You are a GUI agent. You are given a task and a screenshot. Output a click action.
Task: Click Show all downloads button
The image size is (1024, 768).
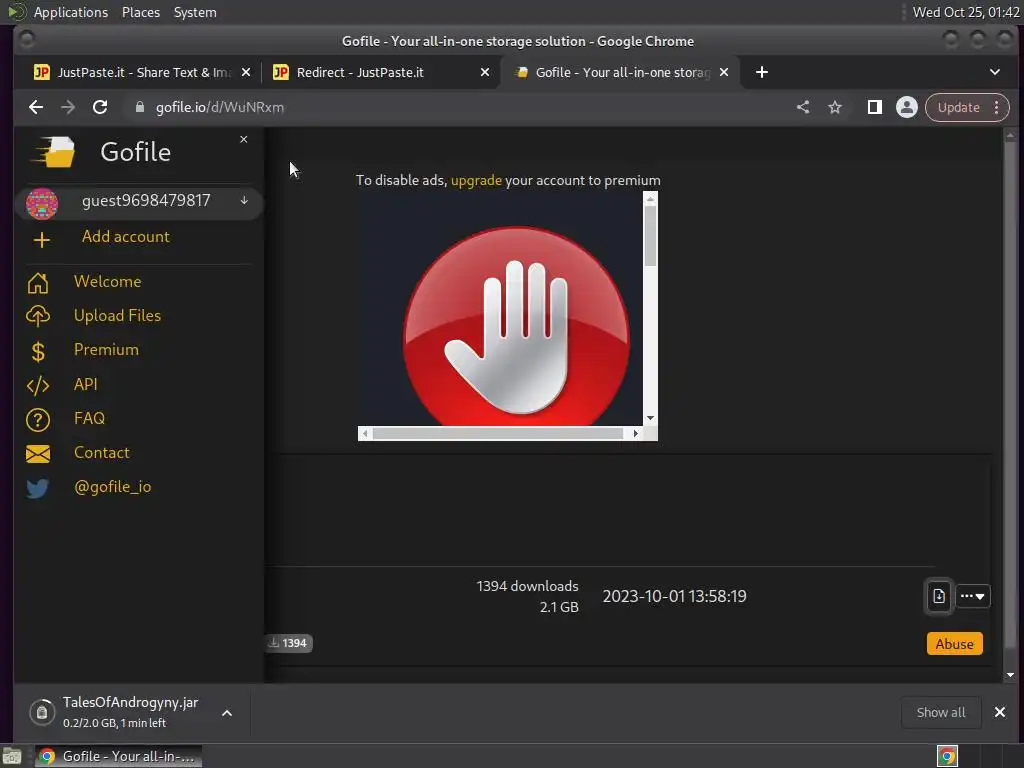click(940, 712)
